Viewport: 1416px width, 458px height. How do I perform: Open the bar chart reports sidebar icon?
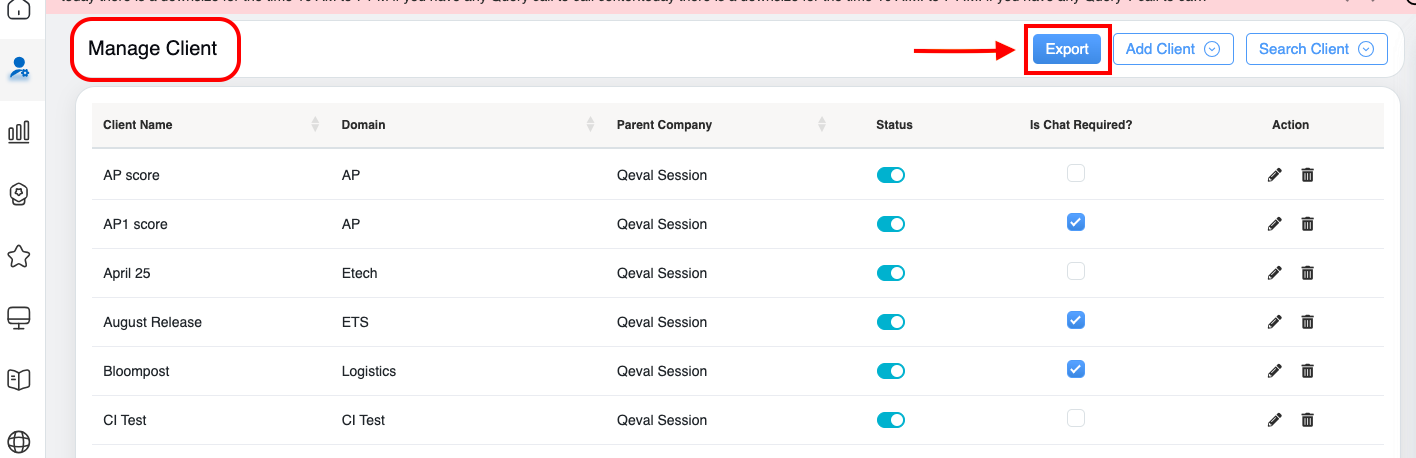19,131
